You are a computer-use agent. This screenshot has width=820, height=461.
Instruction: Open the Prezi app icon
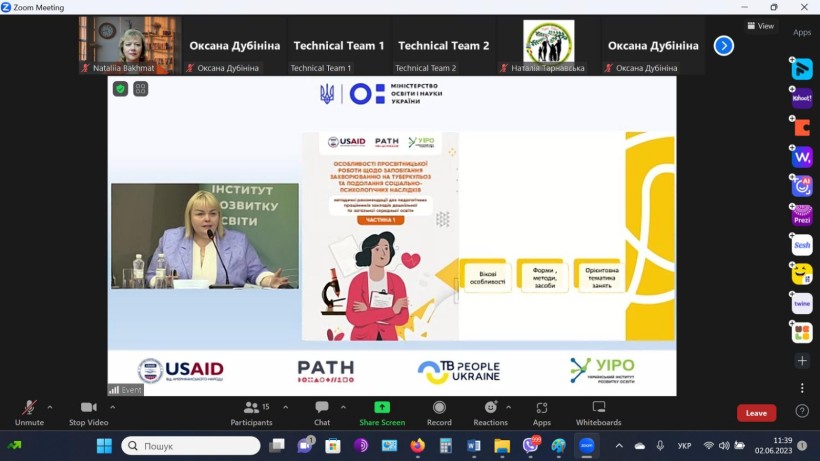point(802,215)
